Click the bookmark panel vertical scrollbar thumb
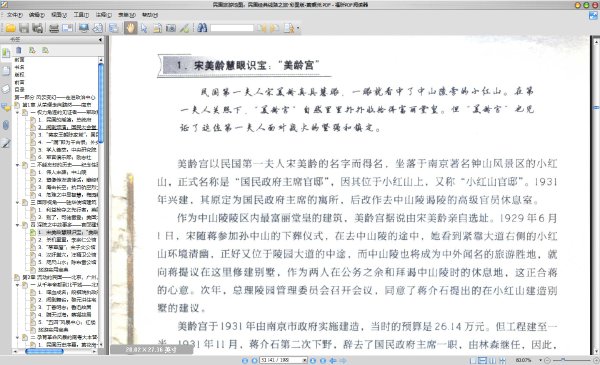The width and height of the screenshot is (600, 365). [x=101, y=103]
